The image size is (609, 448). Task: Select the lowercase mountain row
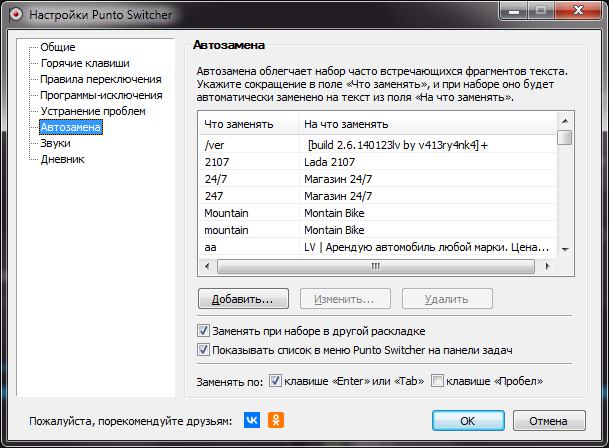pyautogui.click(x=378, y=230)
